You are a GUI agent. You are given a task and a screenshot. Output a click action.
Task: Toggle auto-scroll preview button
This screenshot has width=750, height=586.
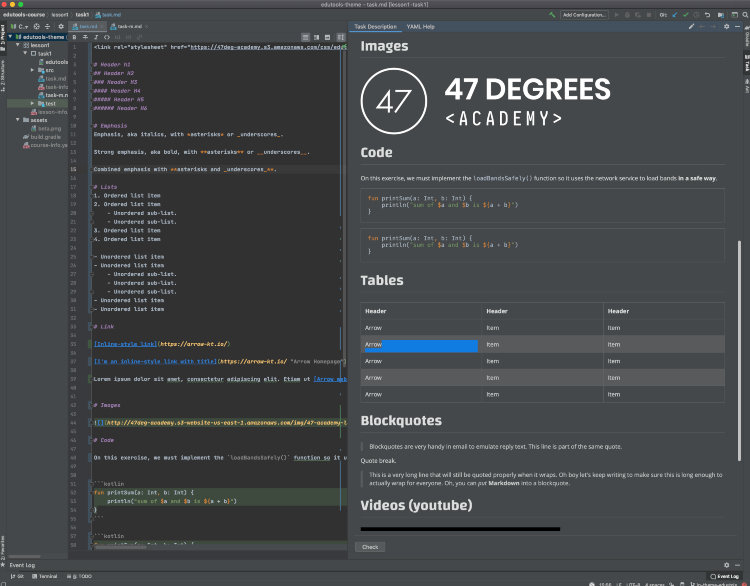point(341,37)
